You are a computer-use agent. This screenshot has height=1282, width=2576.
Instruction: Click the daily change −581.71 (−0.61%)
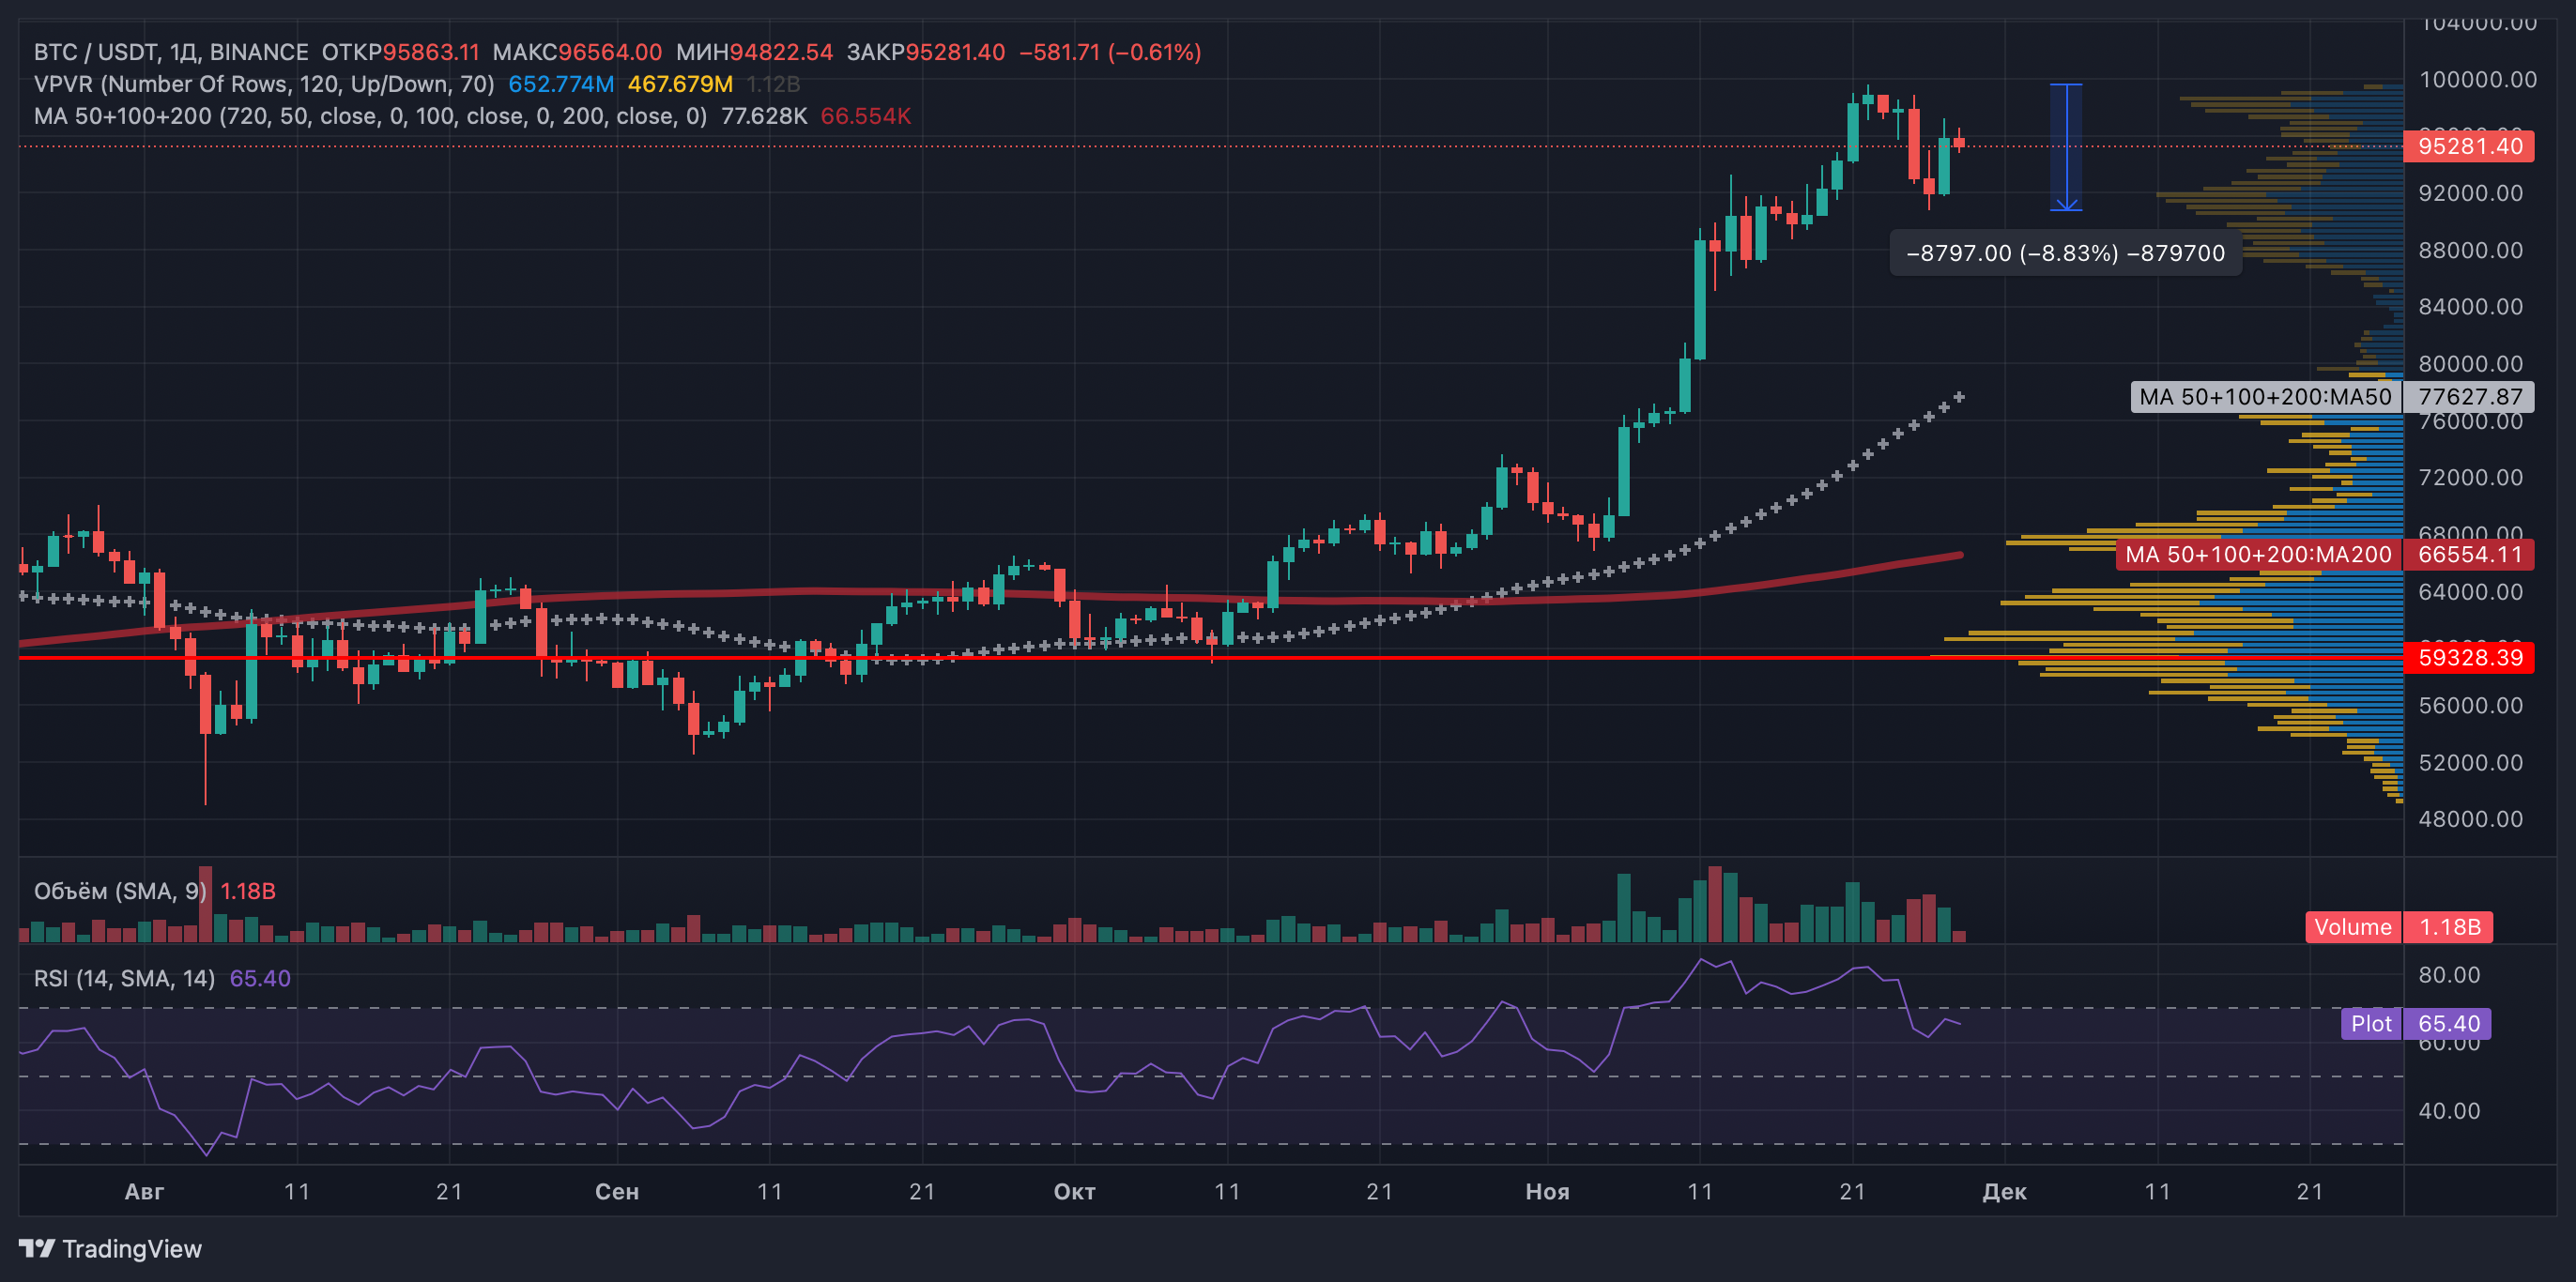[1110, 52]
